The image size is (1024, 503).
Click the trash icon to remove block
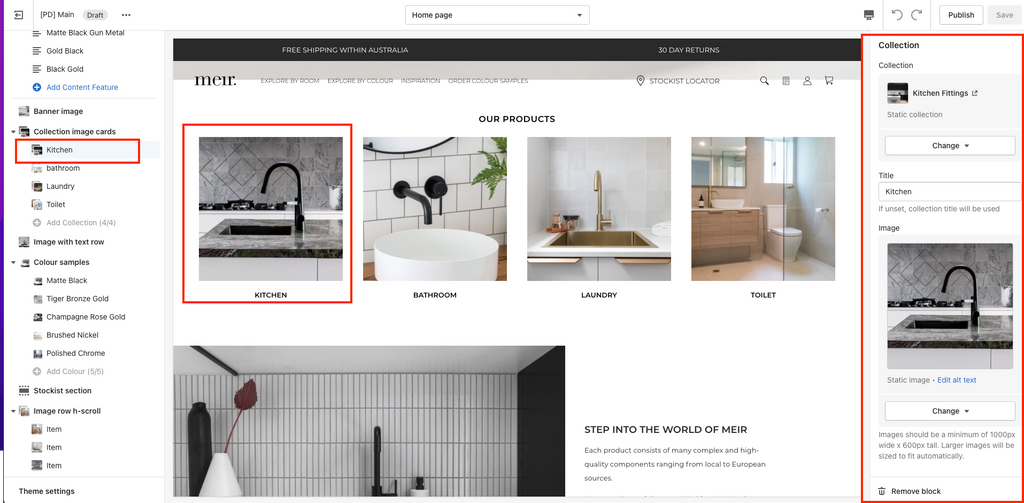882,491
